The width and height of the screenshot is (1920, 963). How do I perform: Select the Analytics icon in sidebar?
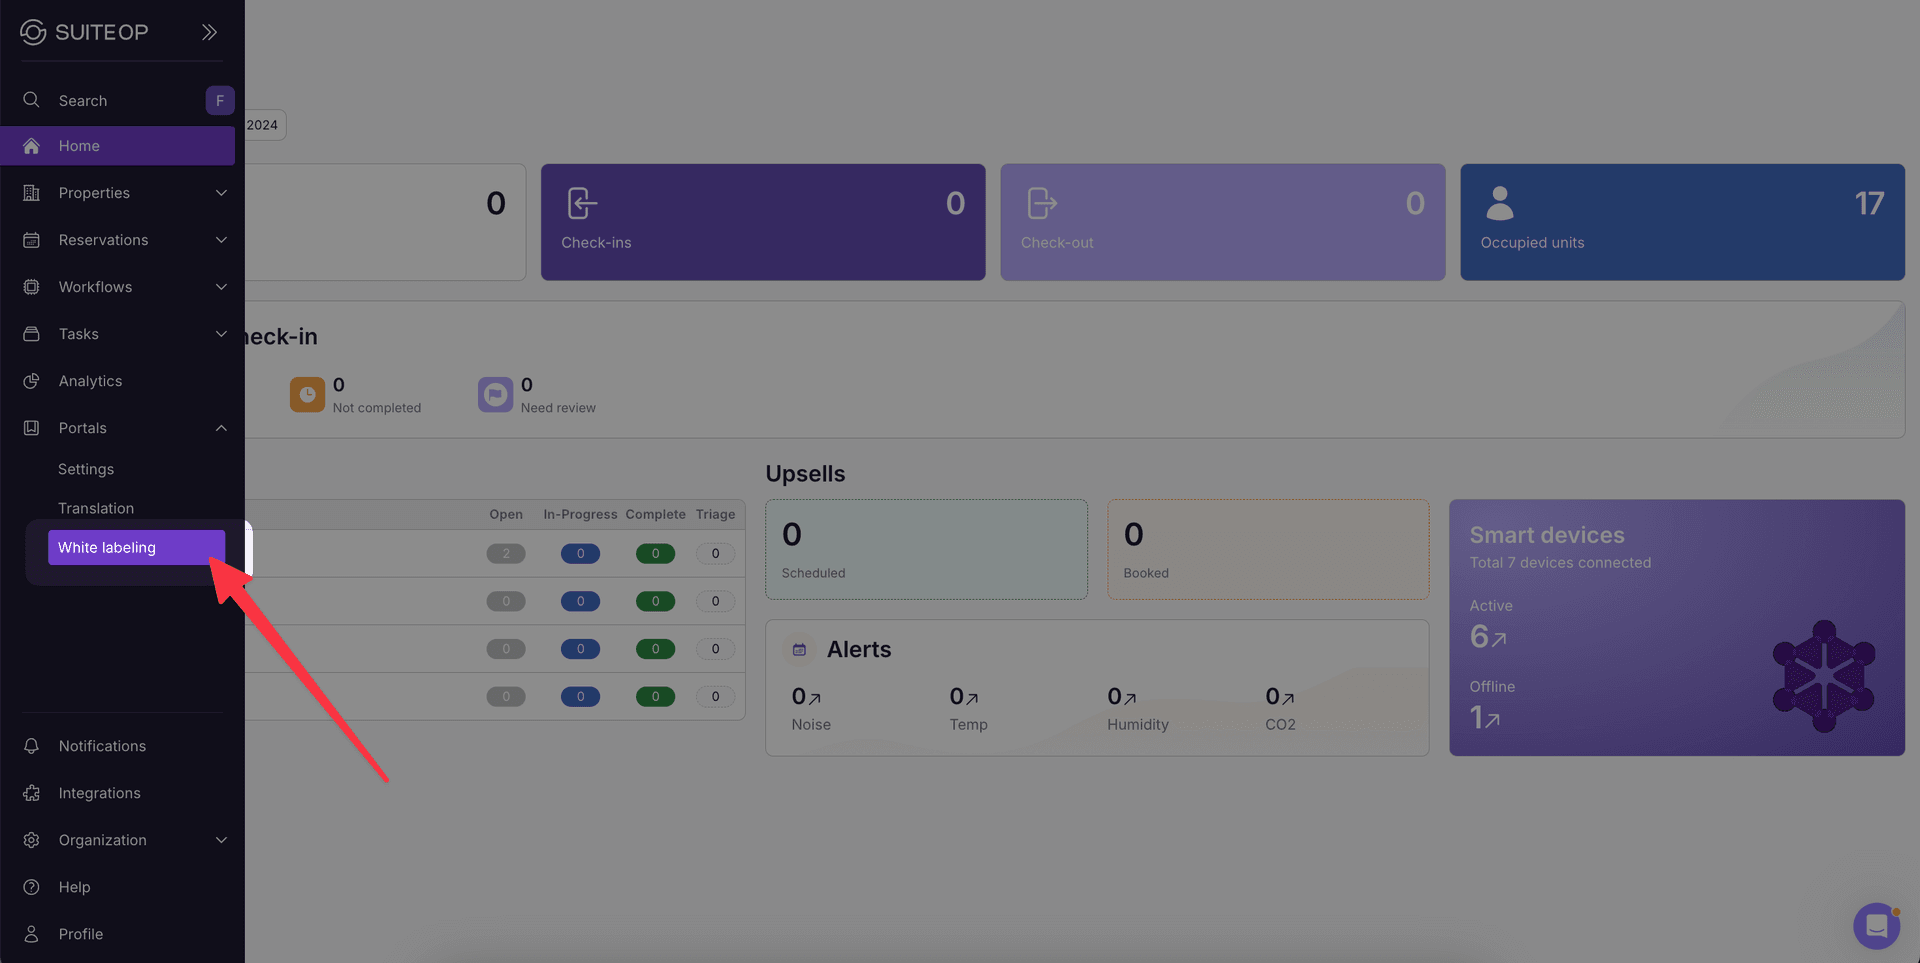[x=31, y=381]
